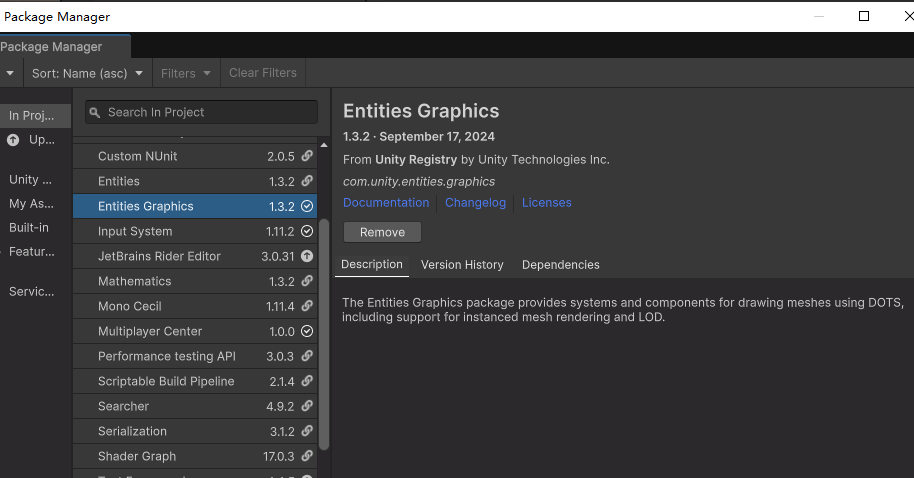Click the link icon next to Custom NUnit
Image resolution: width=914 pixels, height=478 pixels.
click(x=307, y=156)
